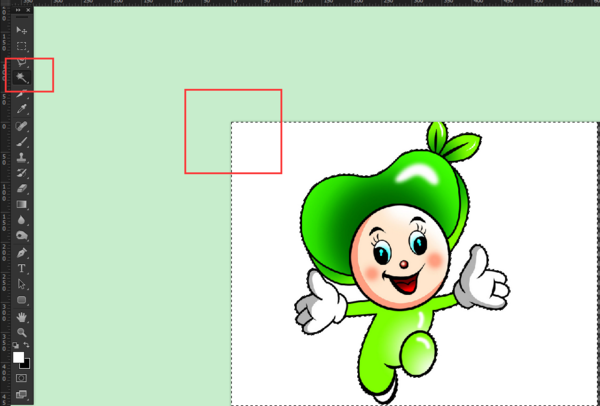The height and width of the screenshot is (406, 600).
Task: Select the Horizontal Type tool
Action: point(21,268)
